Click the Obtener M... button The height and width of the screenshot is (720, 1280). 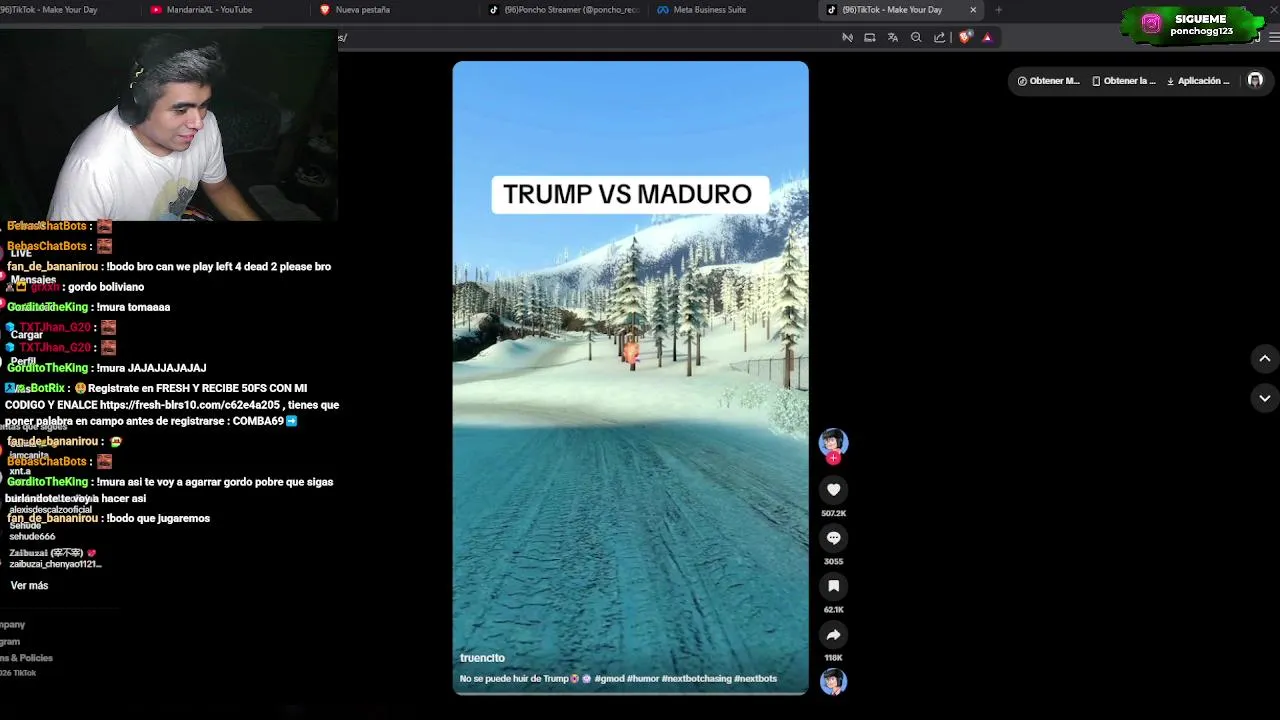pos(1048,81)
